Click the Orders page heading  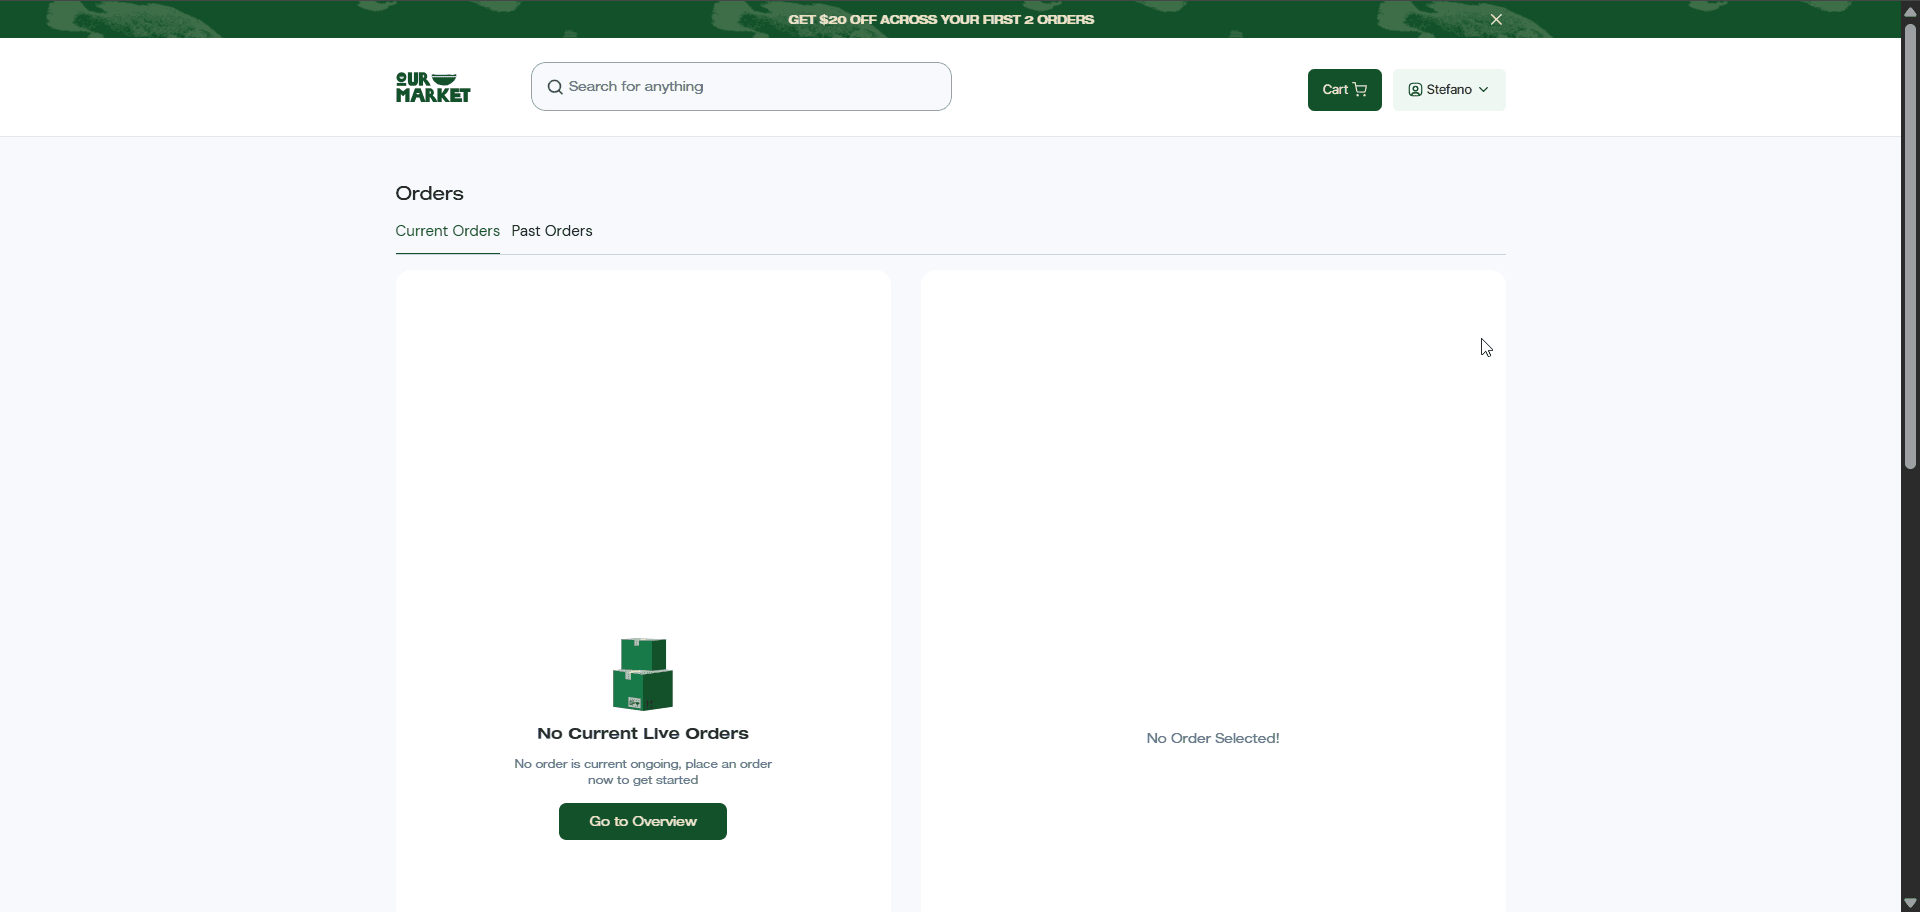click(x=429, y=194)
